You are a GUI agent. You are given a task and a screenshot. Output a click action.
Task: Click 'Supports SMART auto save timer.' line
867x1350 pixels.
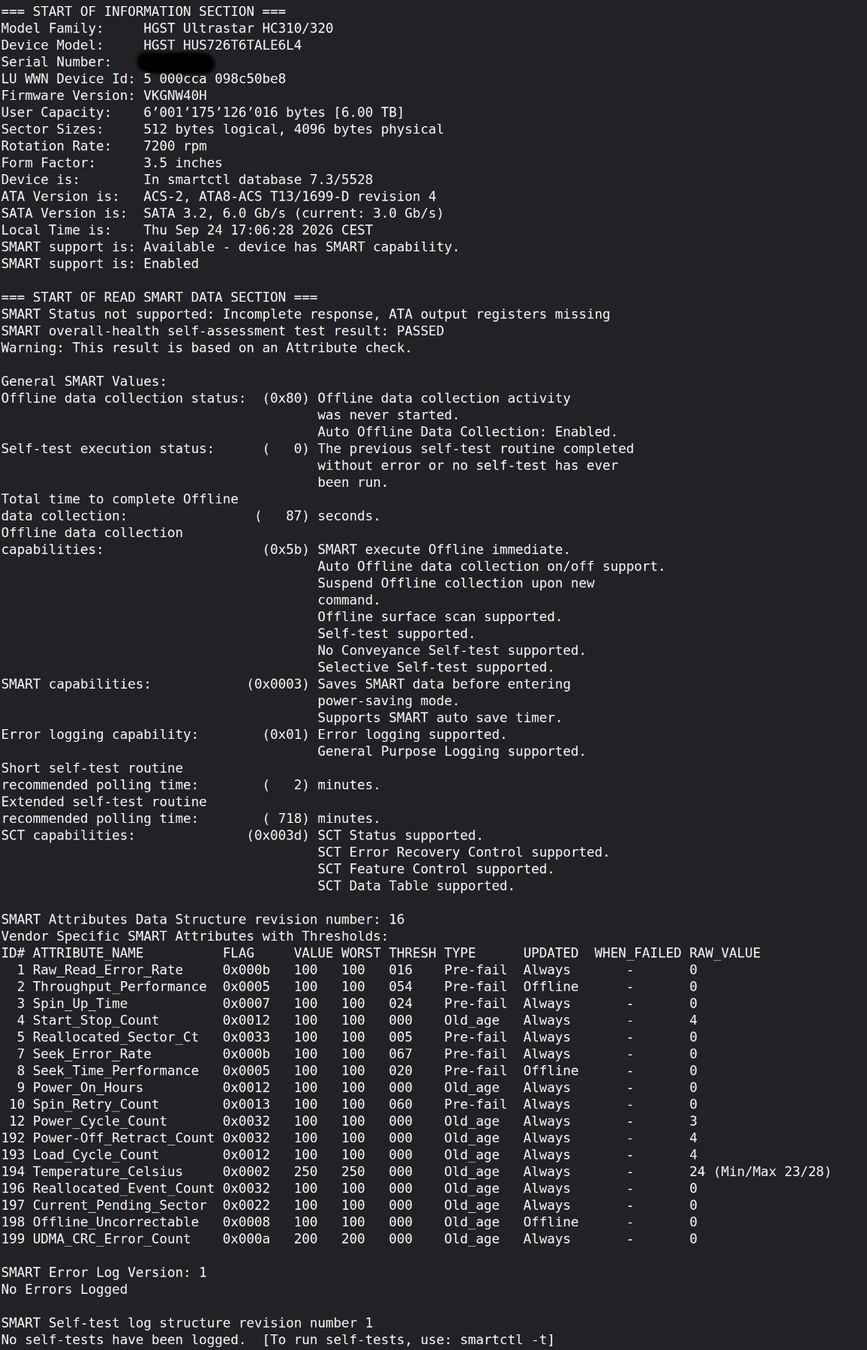pyautogui.click(x=440, y=717)
